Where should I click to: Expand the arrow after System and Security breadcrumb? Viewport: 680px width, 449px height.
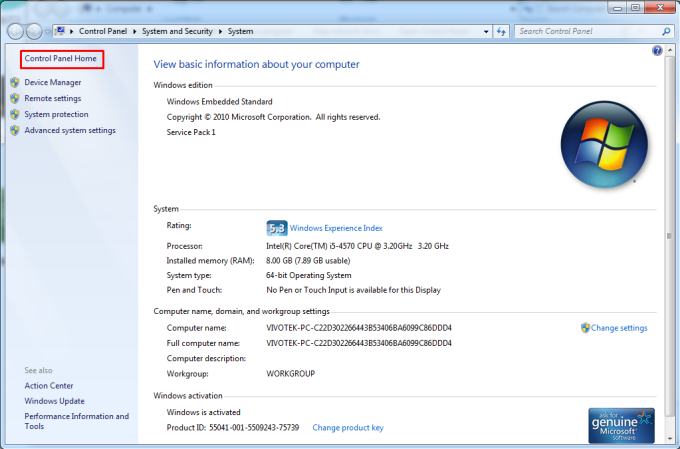(x=221, y=31)
